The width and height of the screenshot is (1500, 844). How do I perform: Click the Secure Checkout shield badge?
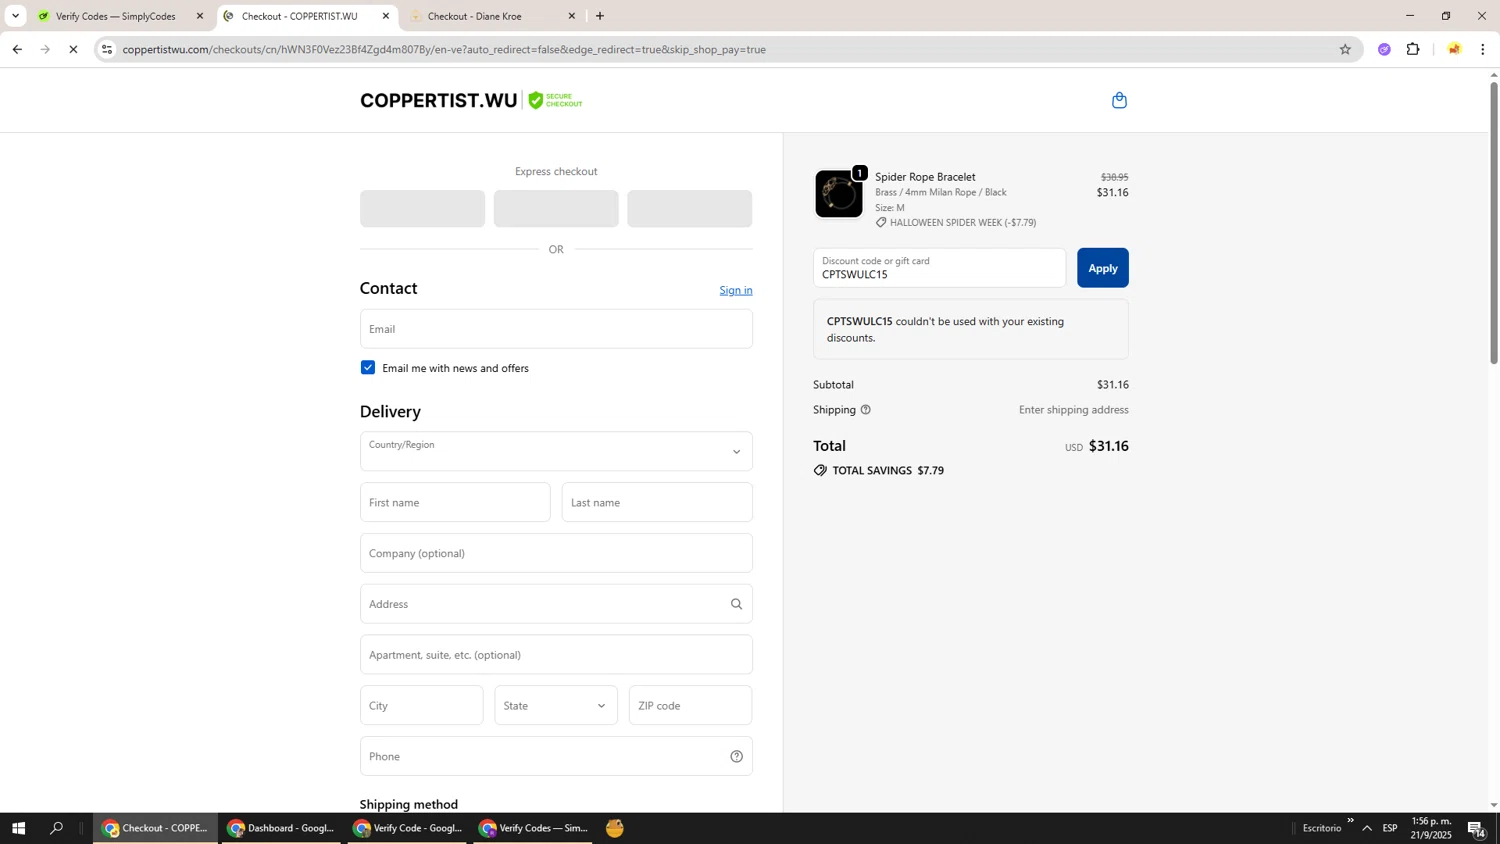pos(555,100)
